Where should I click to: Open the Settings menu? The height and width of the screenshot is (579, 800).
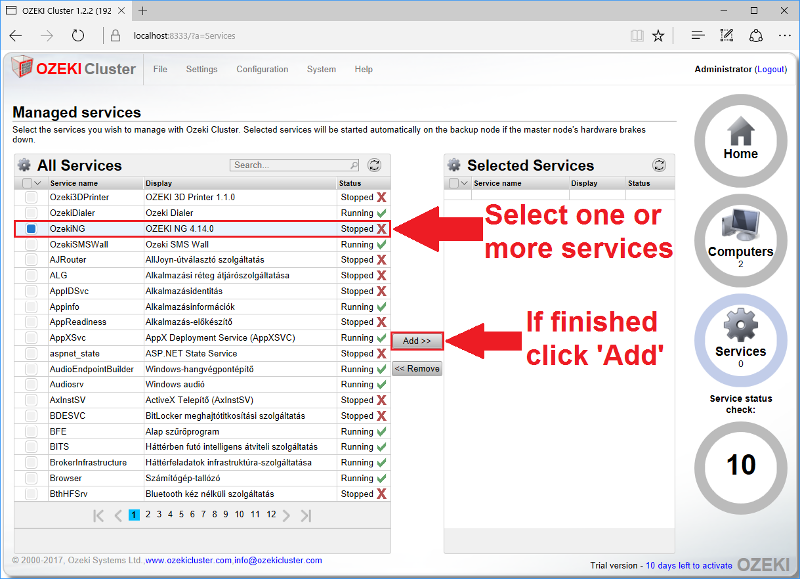202,69
